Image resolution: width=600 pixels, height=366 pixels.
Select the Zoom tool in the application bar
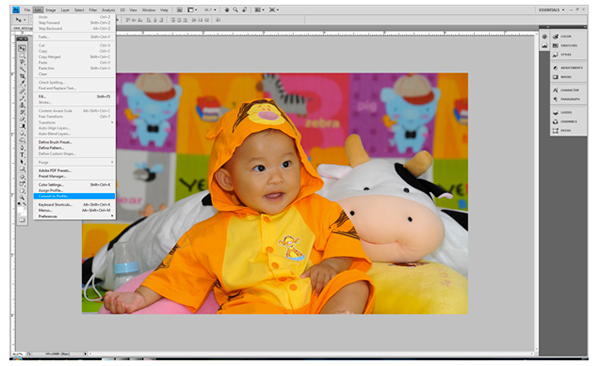235,10
